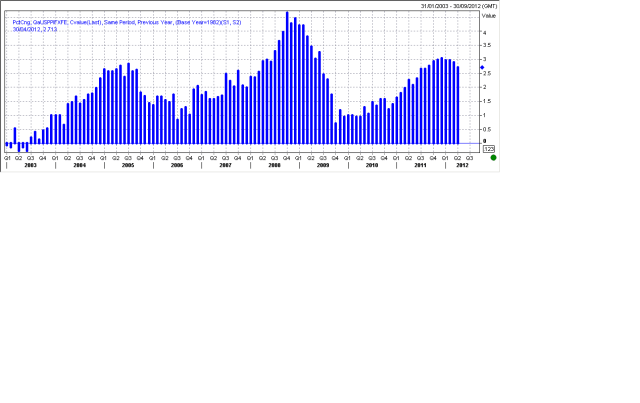The width and height of the screenshot is (640, 403).
Task: Select the 2012 year label on the timeline
Action: pyautogui.click(x=462, y=165)
